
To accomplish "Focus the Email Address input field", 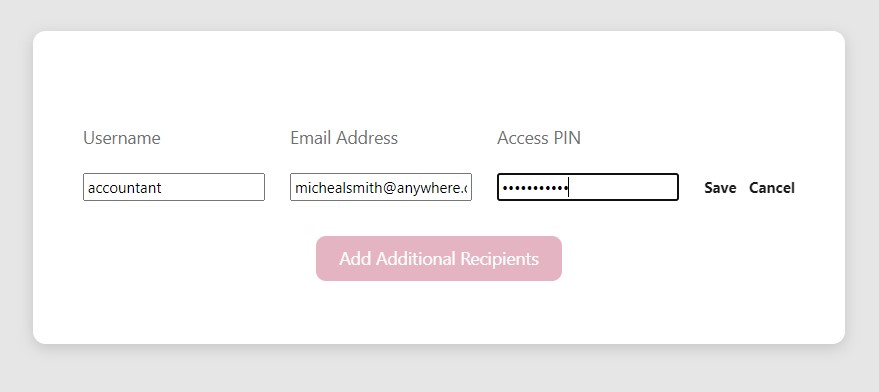I will pos(381,187).
